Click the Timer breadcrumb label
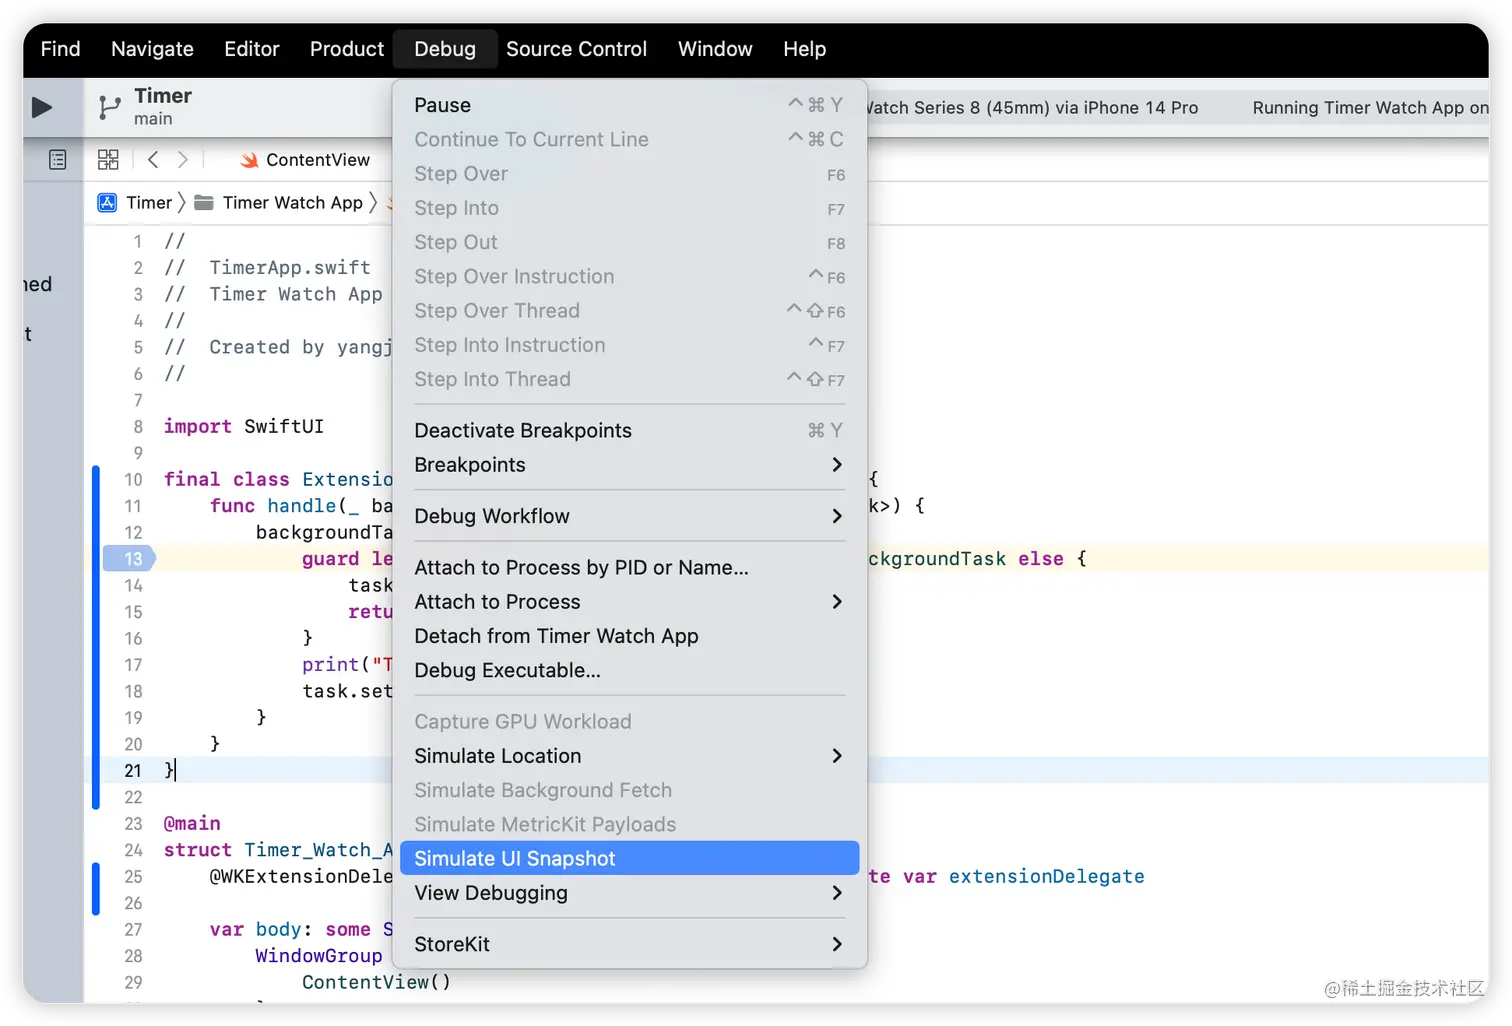1512x1026 pixels. [149, 203]
